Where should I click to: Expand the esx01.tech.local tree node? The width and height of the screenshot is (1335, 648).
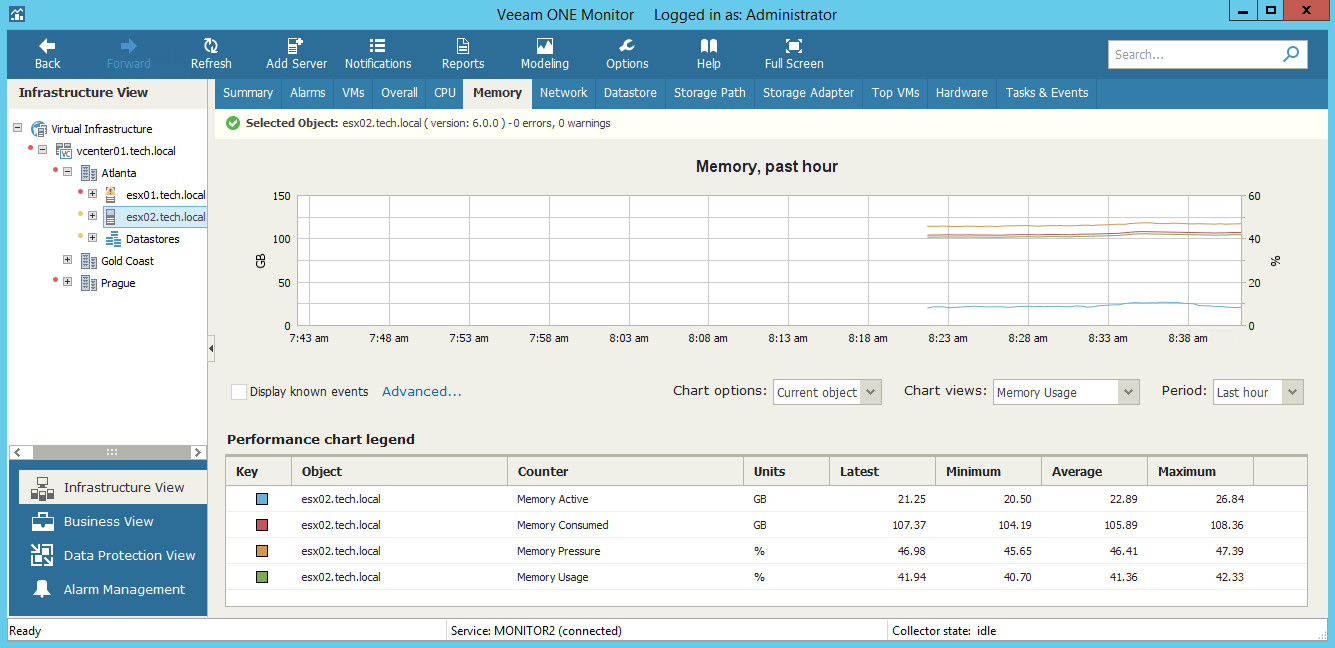(x=92, y=194)
